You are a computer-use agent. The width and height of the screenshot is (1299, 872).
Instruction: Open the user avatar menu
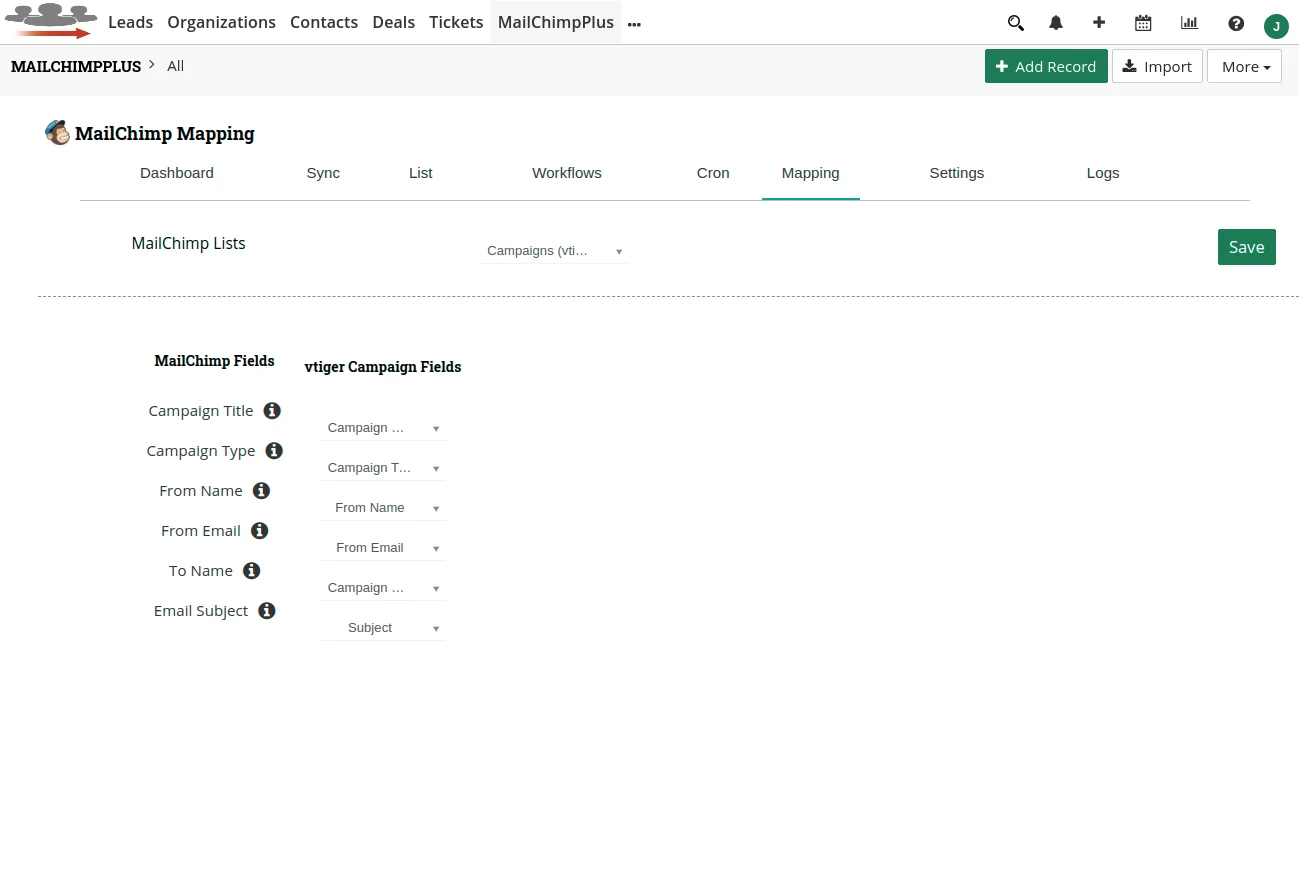click(1276, 26)
